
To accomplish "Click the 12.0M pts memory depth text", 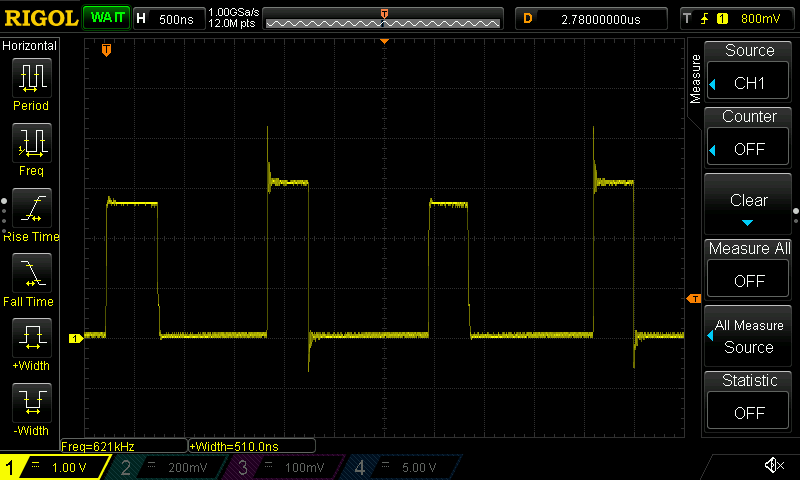I will tap(232, 23).
